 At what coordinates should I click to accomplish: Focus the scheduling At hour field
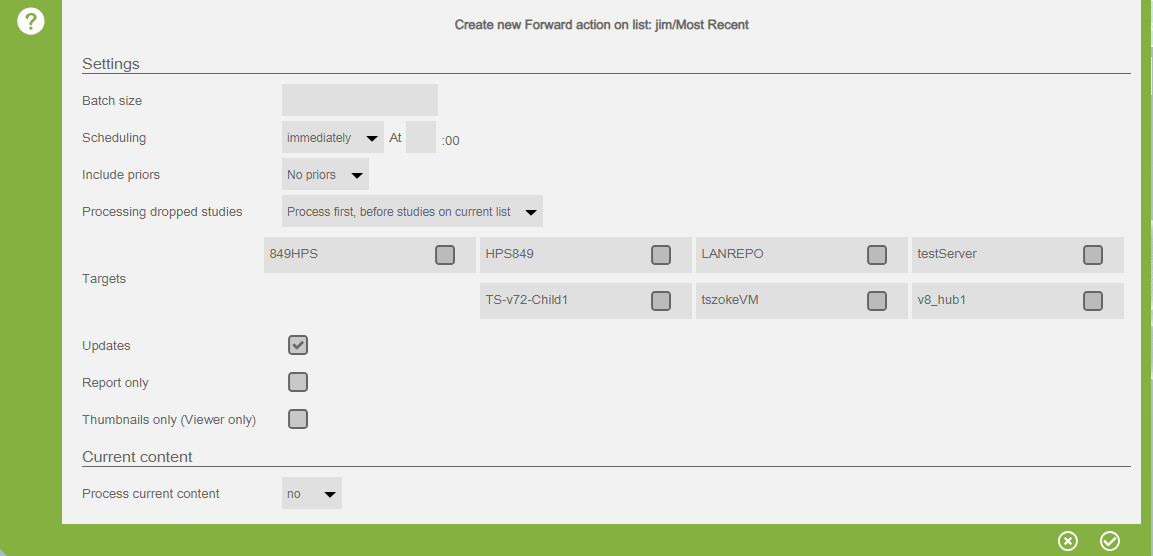tap(421, 138)
